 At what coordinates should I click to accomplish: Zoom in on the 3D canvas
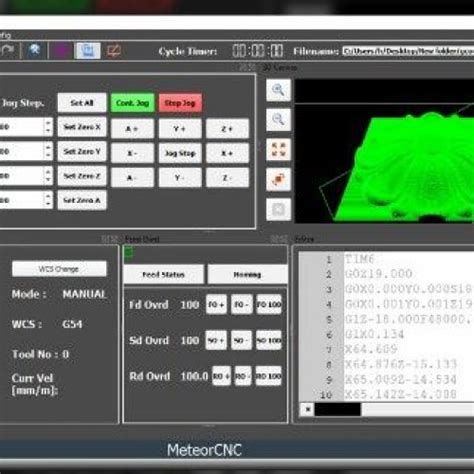pos(279,90)
